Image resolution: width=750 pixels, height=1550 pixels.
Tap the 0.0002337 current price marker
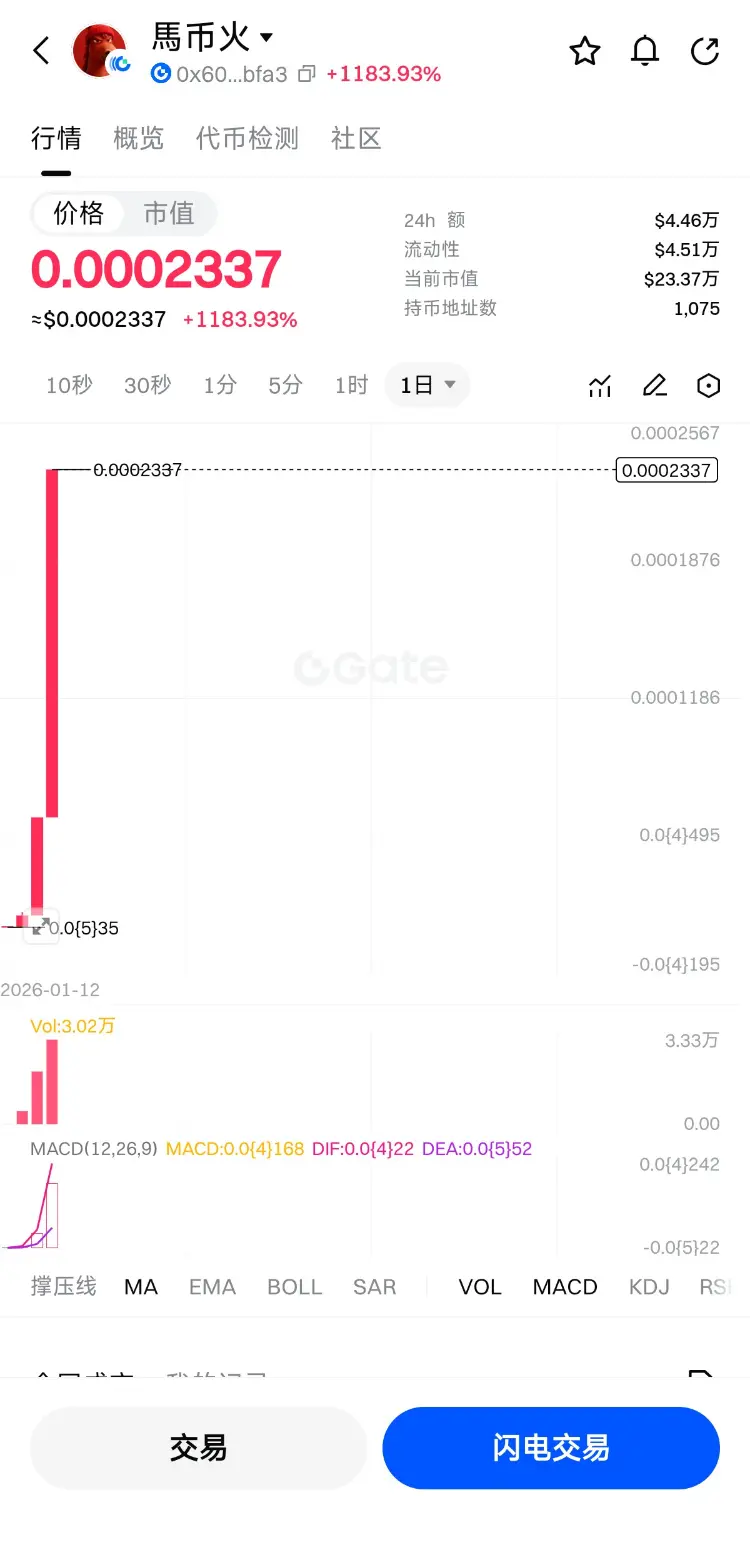tap(667, 470)
